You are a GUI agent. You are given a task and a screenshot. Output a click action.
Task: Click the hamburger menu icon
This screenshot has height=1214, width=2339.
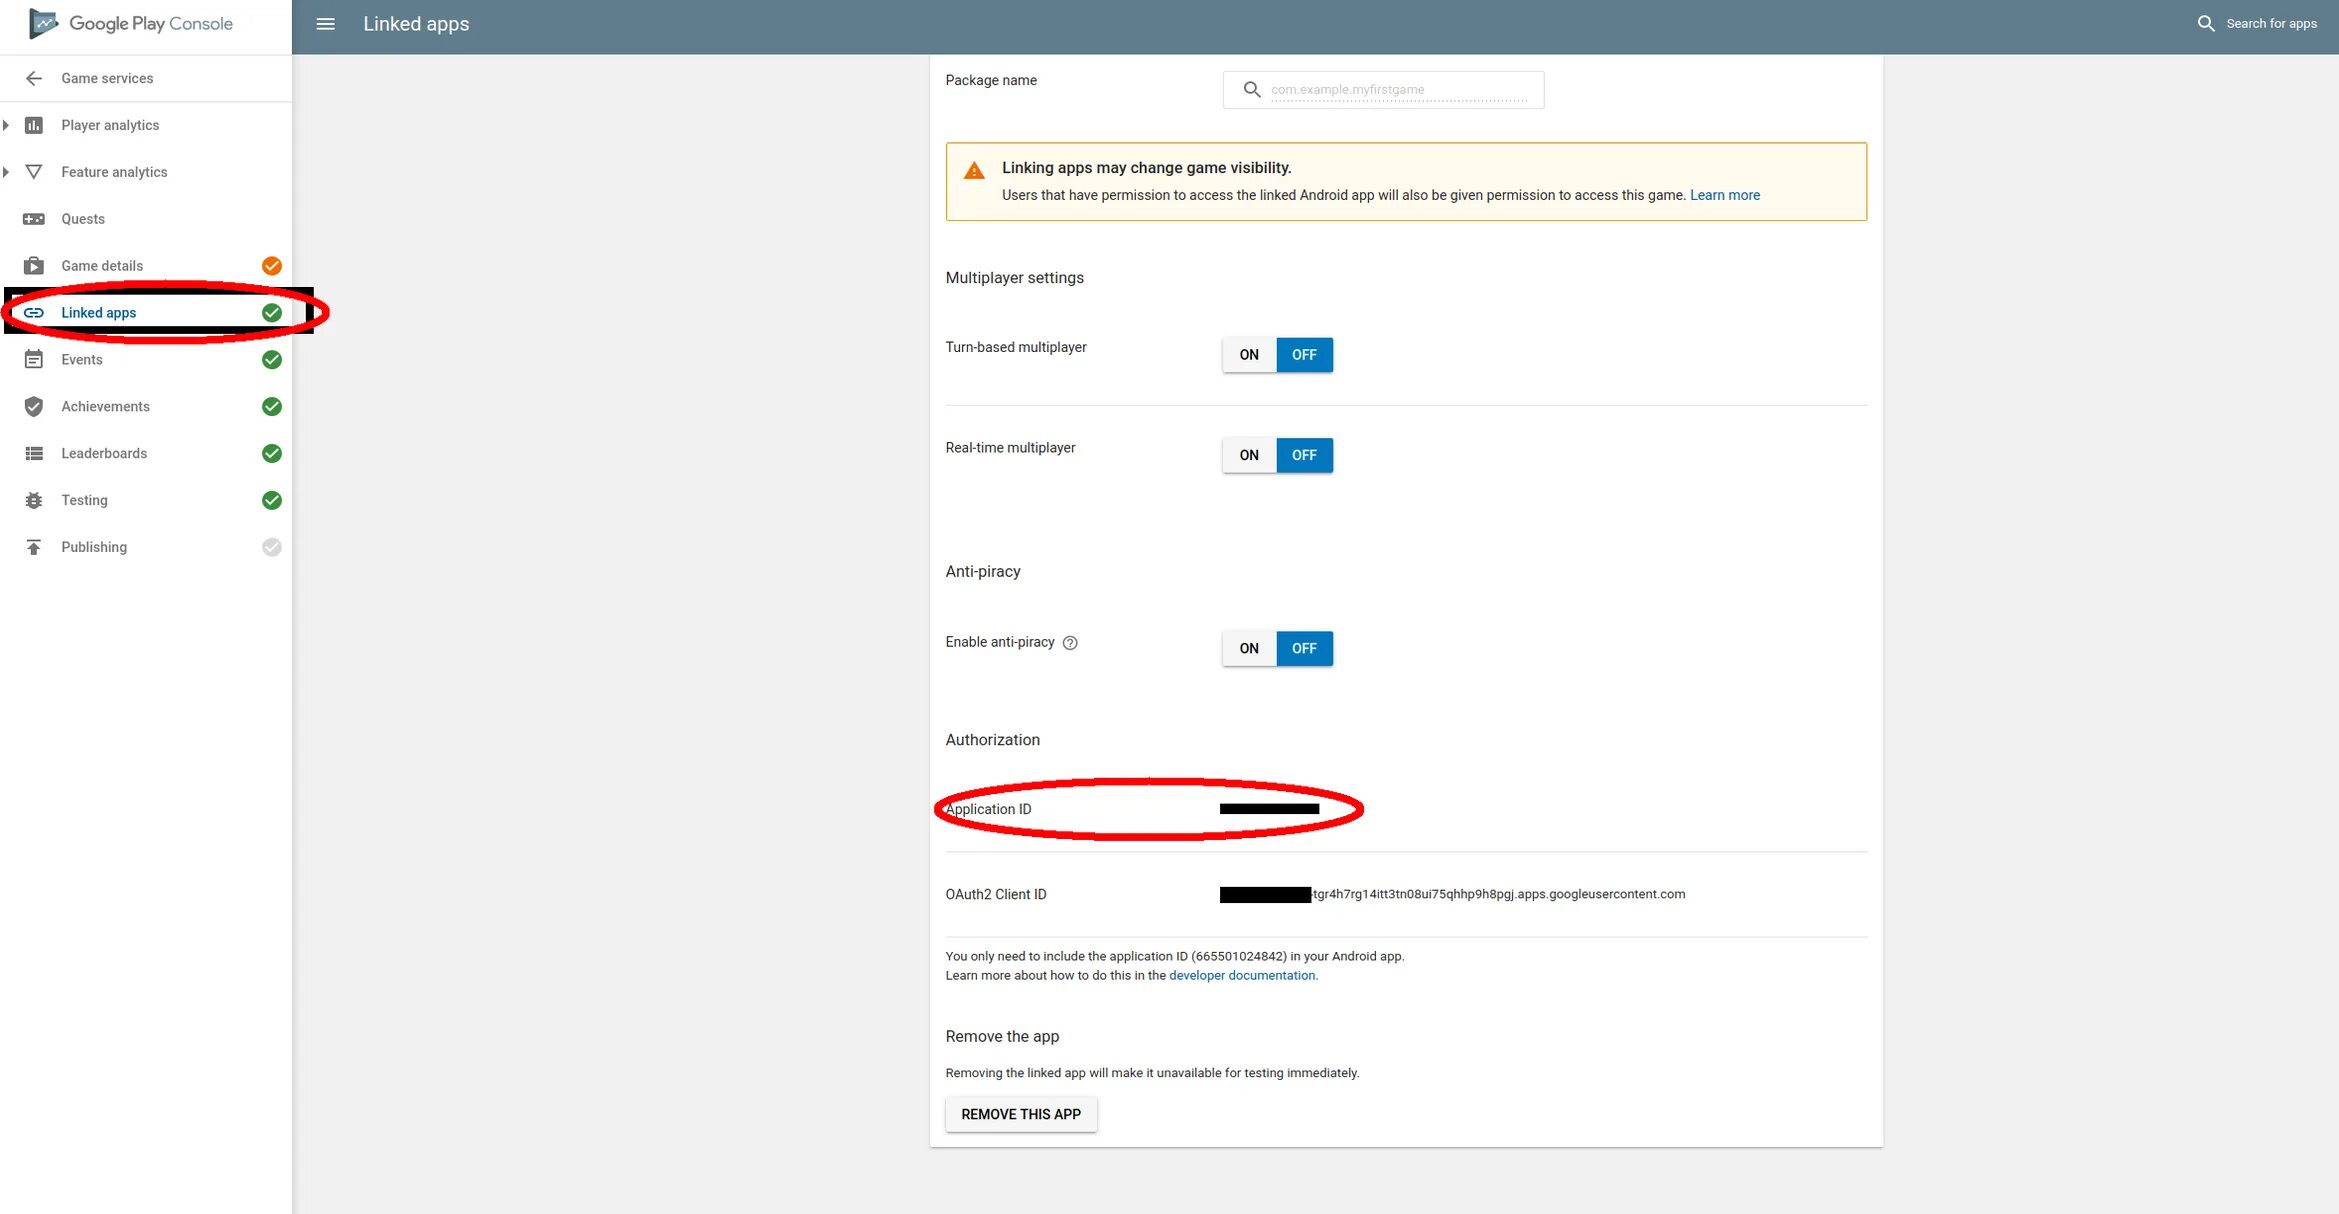[325, 24]
